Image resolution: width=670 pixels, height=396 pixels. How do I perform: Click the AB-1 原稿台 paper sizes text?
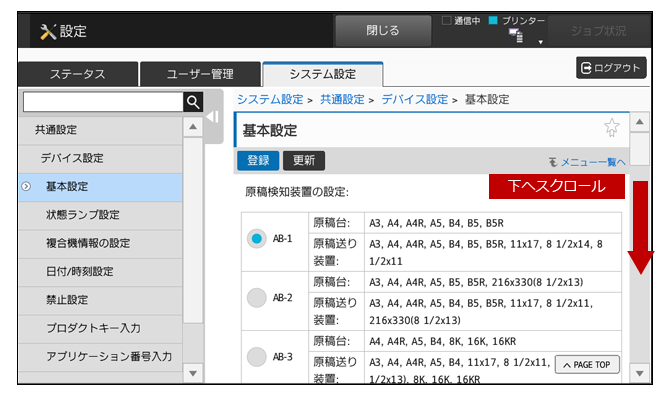click(436, 223)
